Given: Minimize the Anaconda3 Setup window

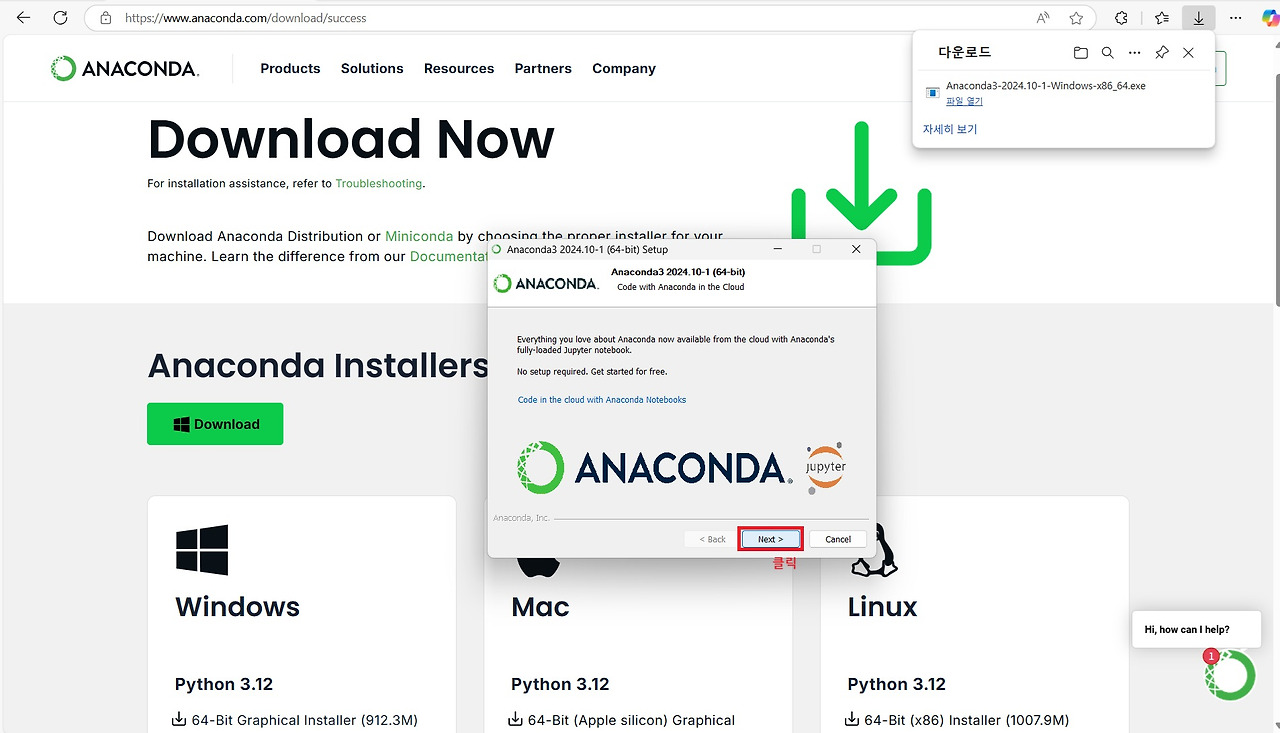Looking at the screenshot, I should click(777, 249).
